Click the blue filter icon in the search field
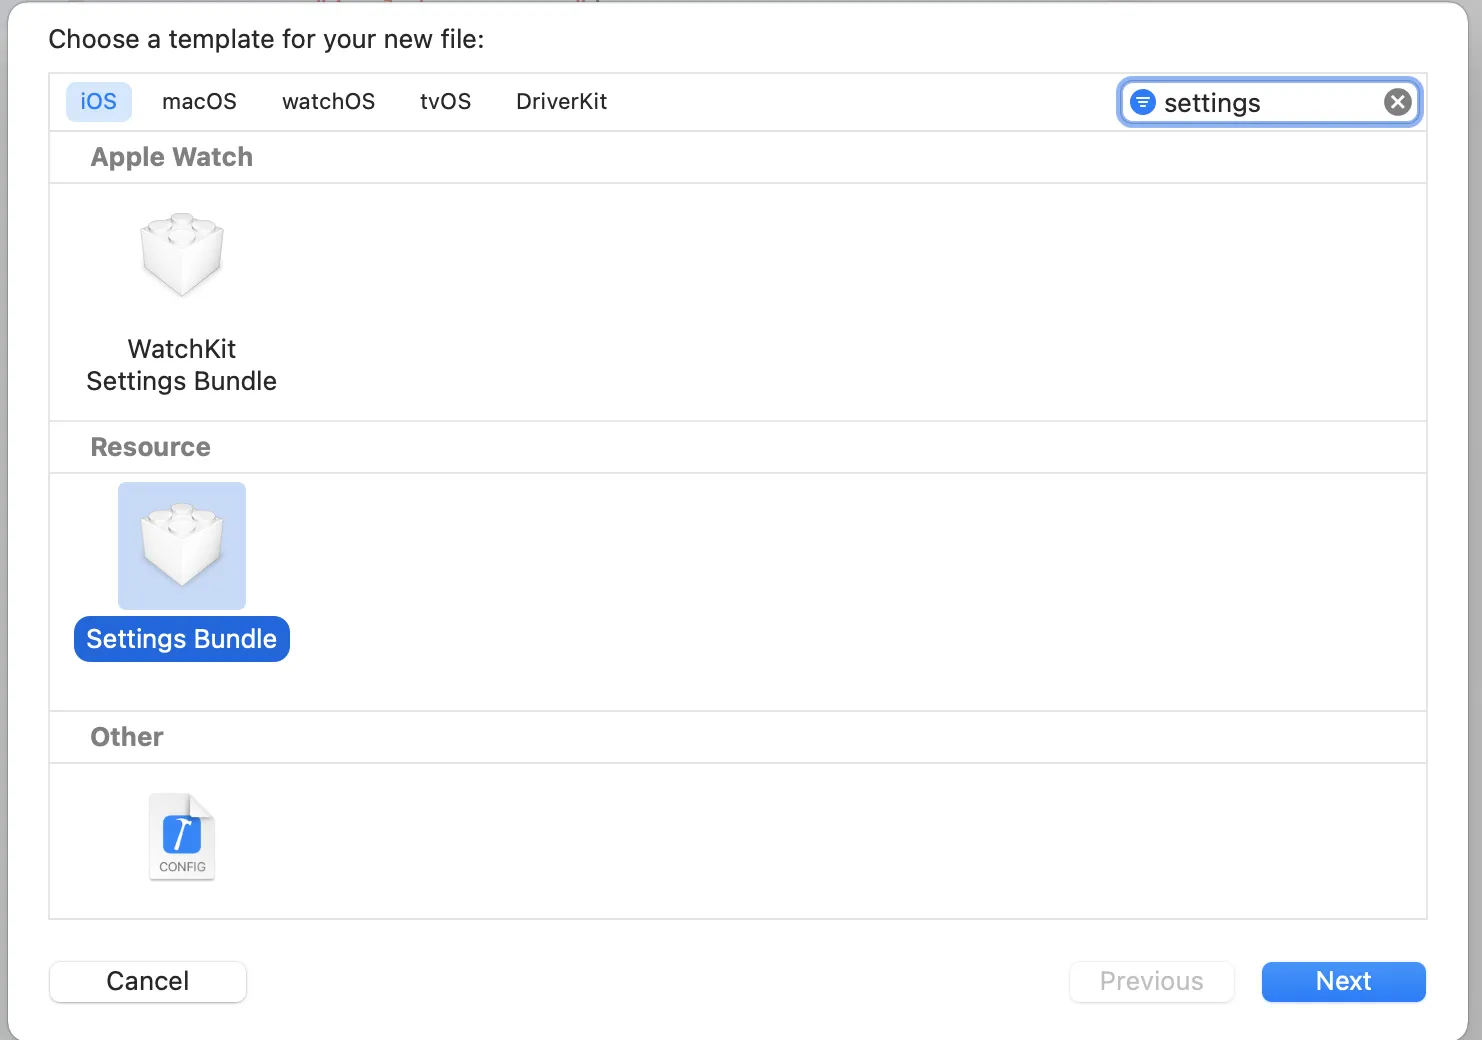This screenshot has width=1482, height=1040. (x=1142, y=102)
